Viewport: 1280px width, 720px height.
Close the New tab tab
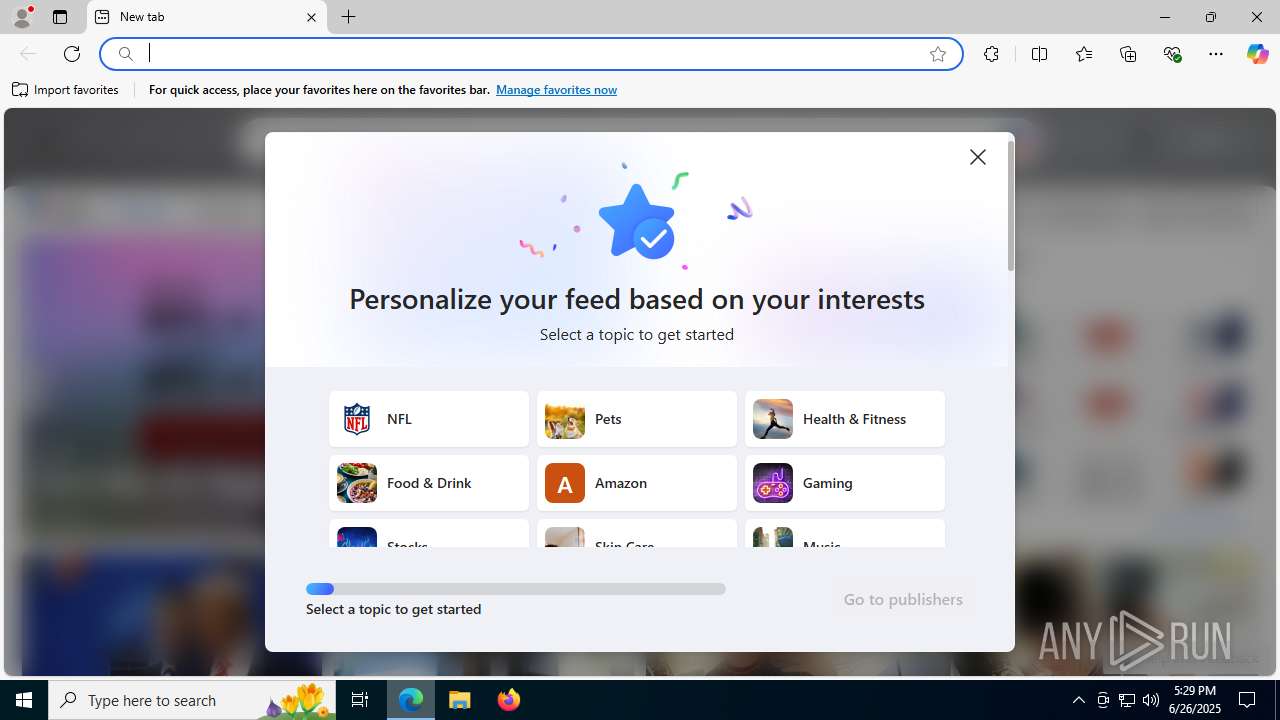click(x=311, y=17)
